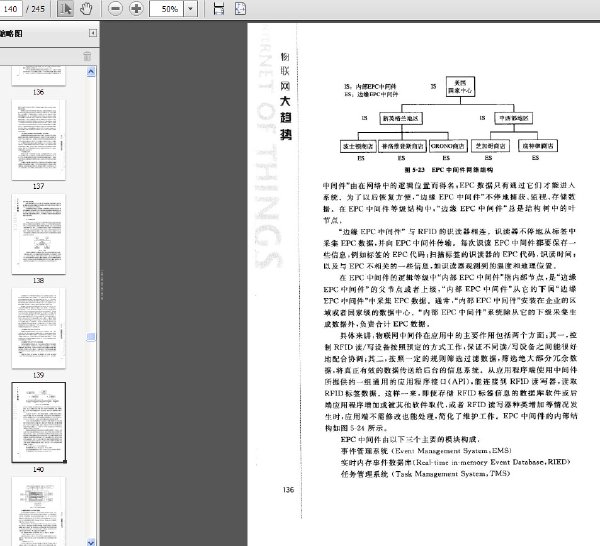The height and width of the screenshot is (546, 600).
Task: Click the Real-time in-memory Event Database line
Action: click(455, 462)
